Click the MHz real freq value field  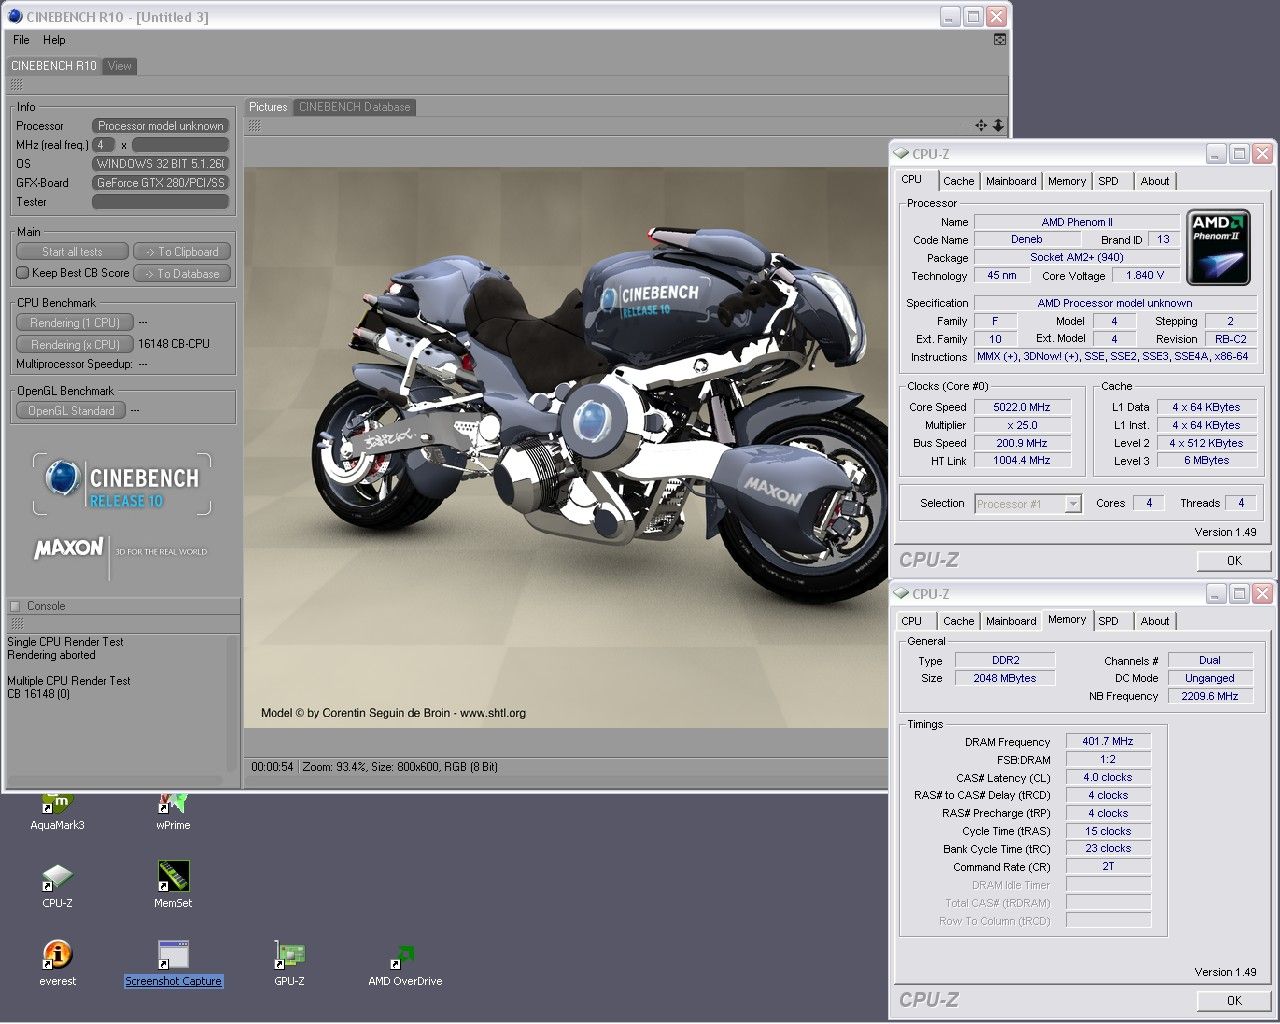pyautogui.click(x=104, y=145)
